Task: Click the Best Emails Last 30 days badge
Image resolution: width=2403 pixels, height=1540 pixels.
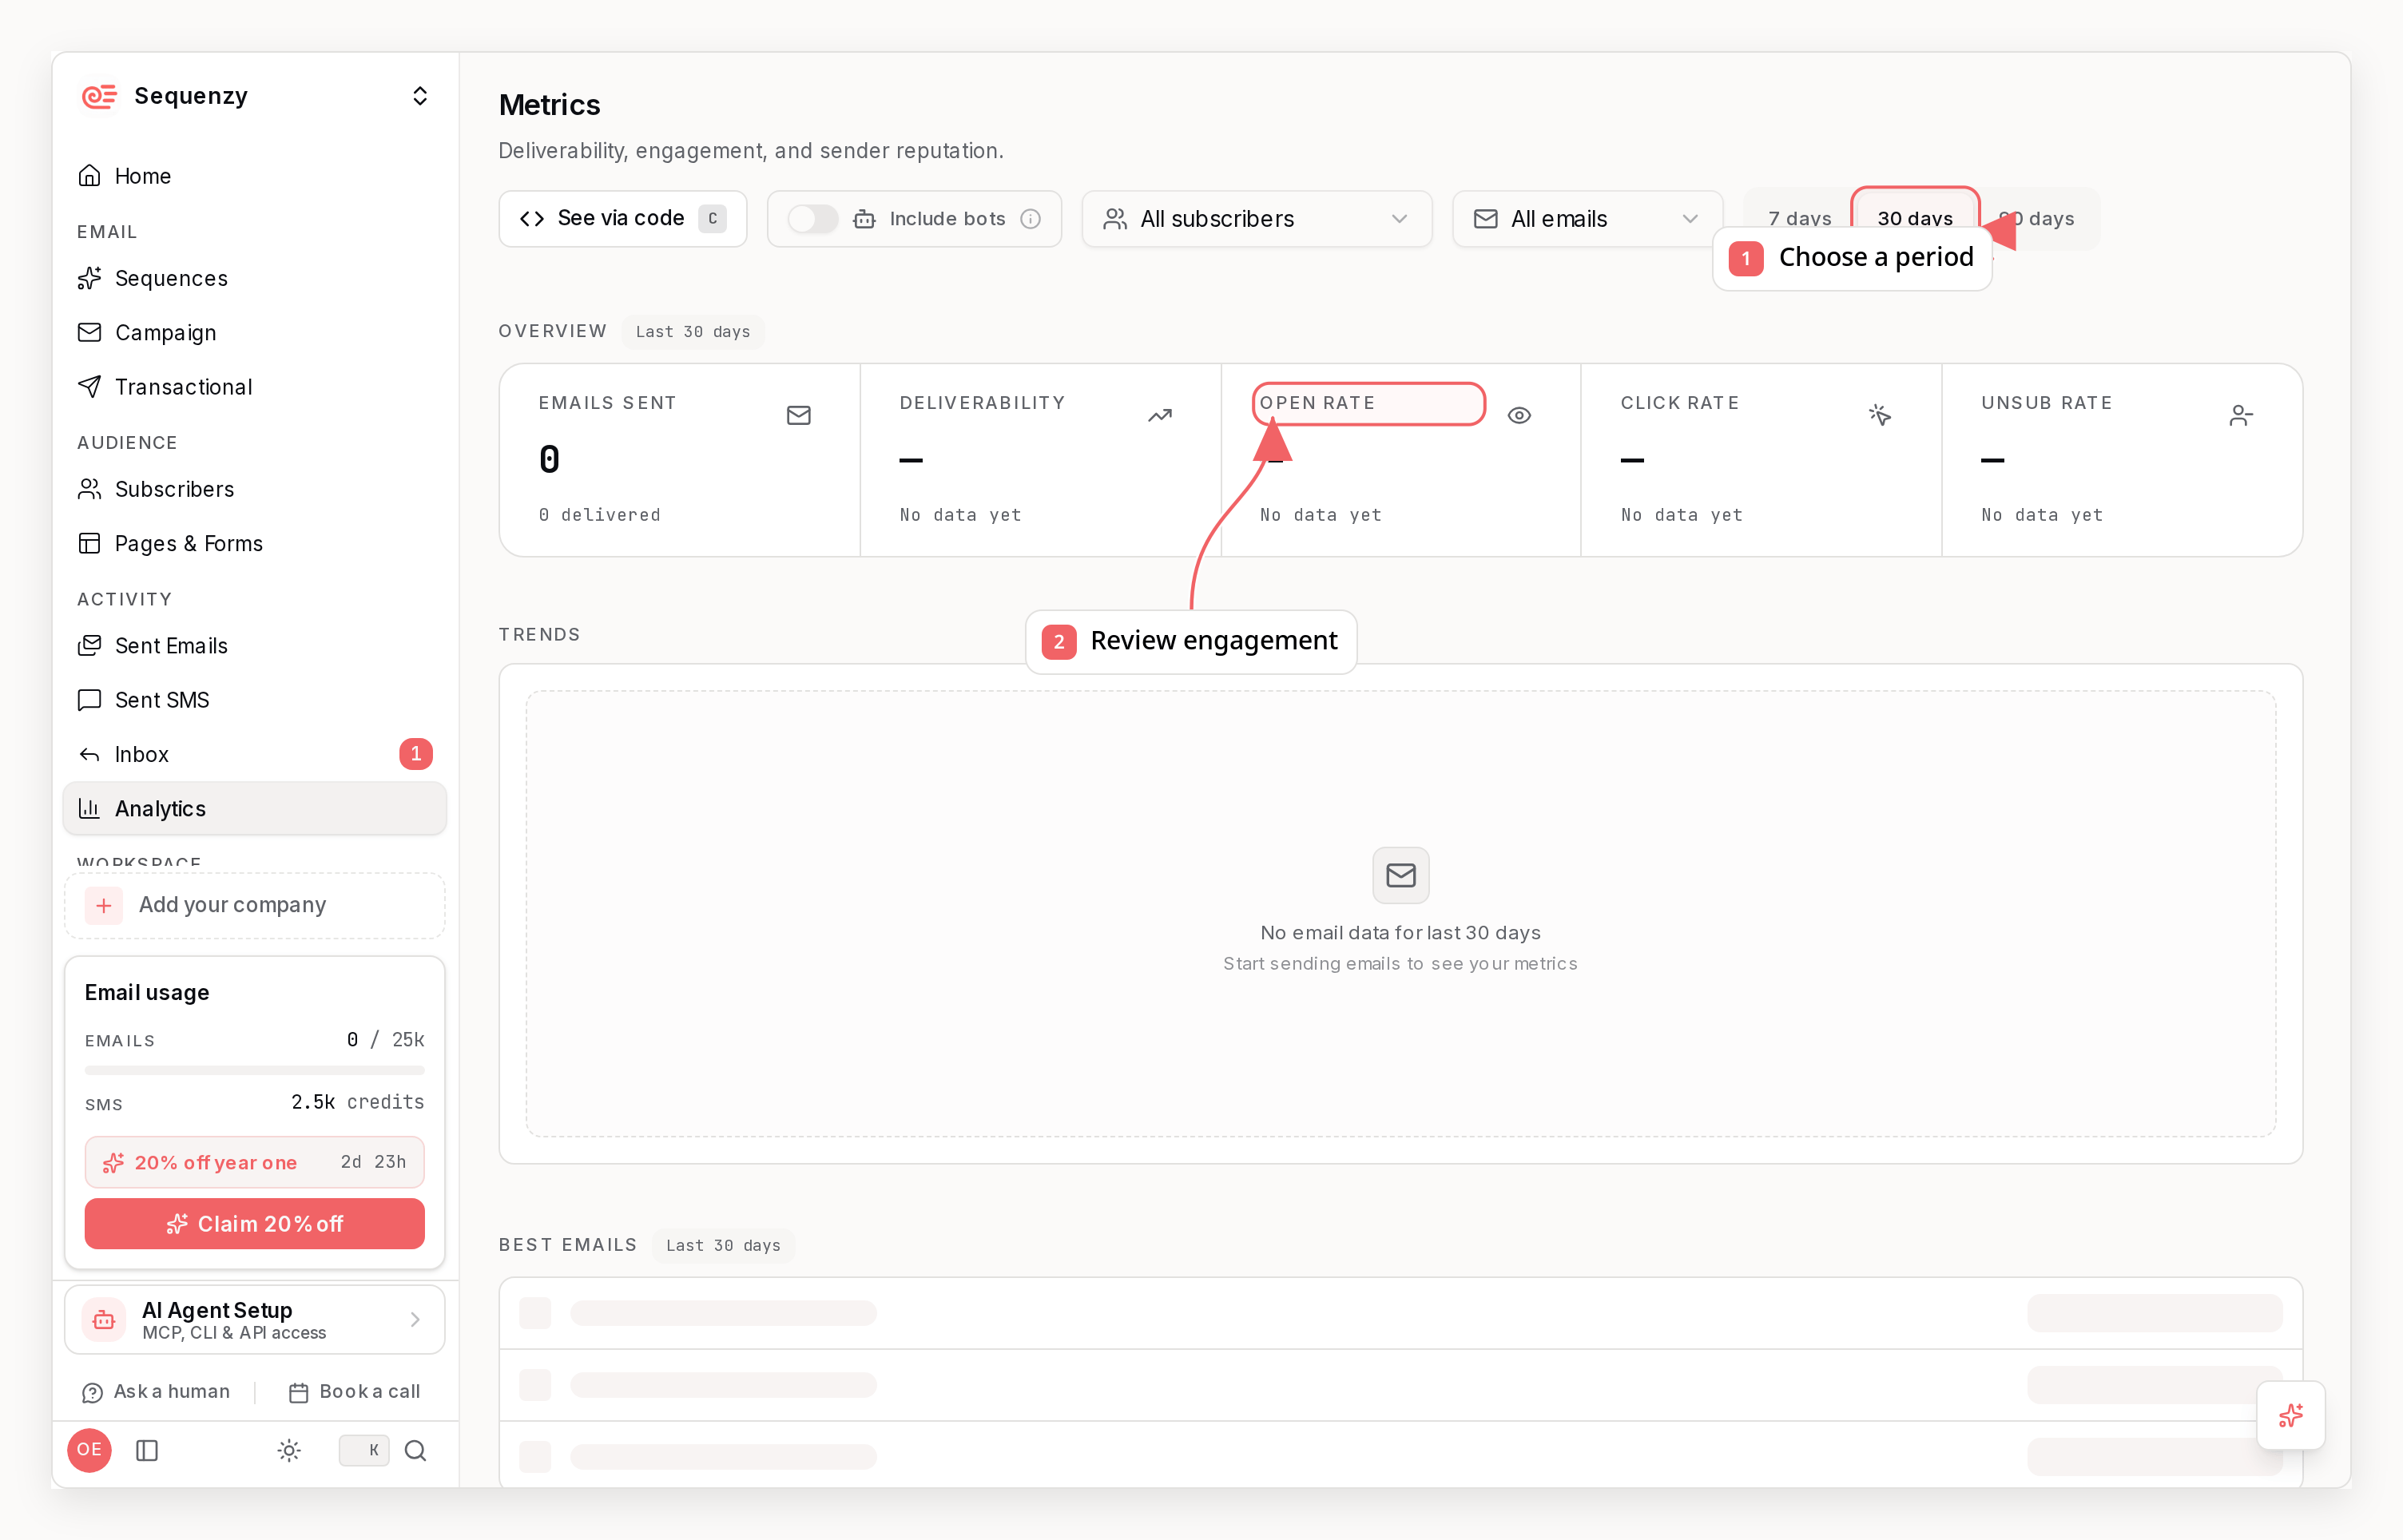Action: (723, 1245)
